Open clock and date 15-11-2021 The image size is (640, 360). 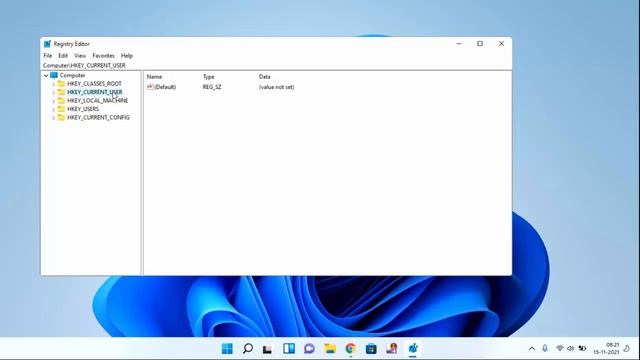click(x=606, y=348)
